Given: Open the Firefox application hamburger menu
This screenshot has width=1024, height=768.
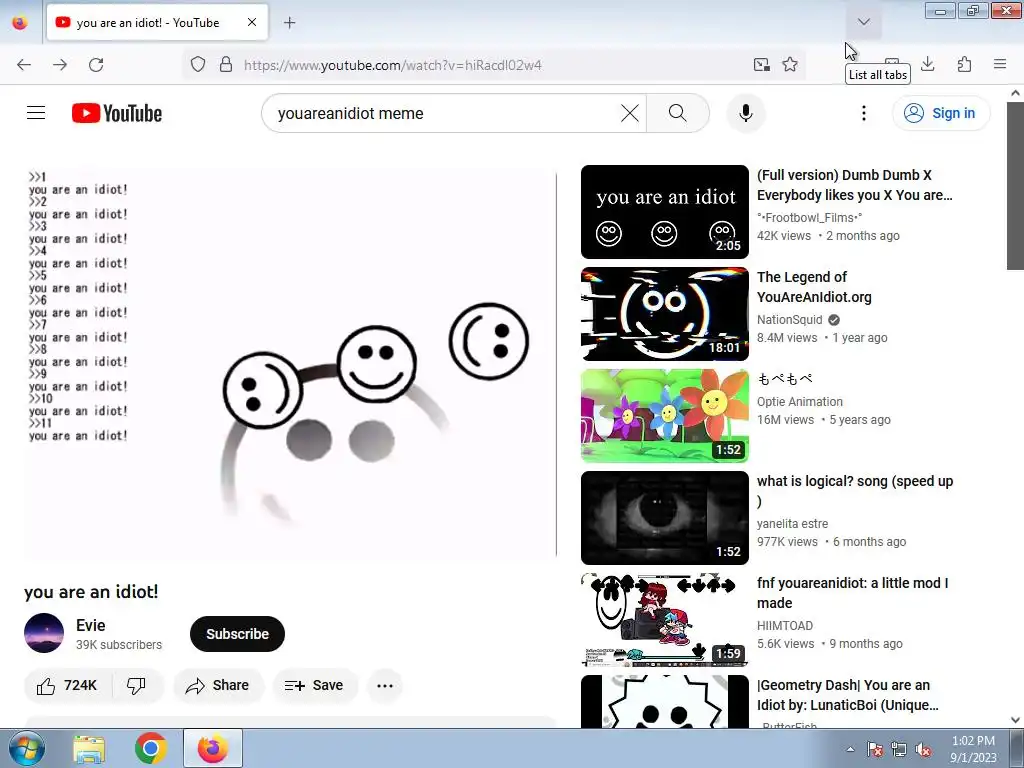Looking at the screenshot, I should click(x=1000, y=64).
